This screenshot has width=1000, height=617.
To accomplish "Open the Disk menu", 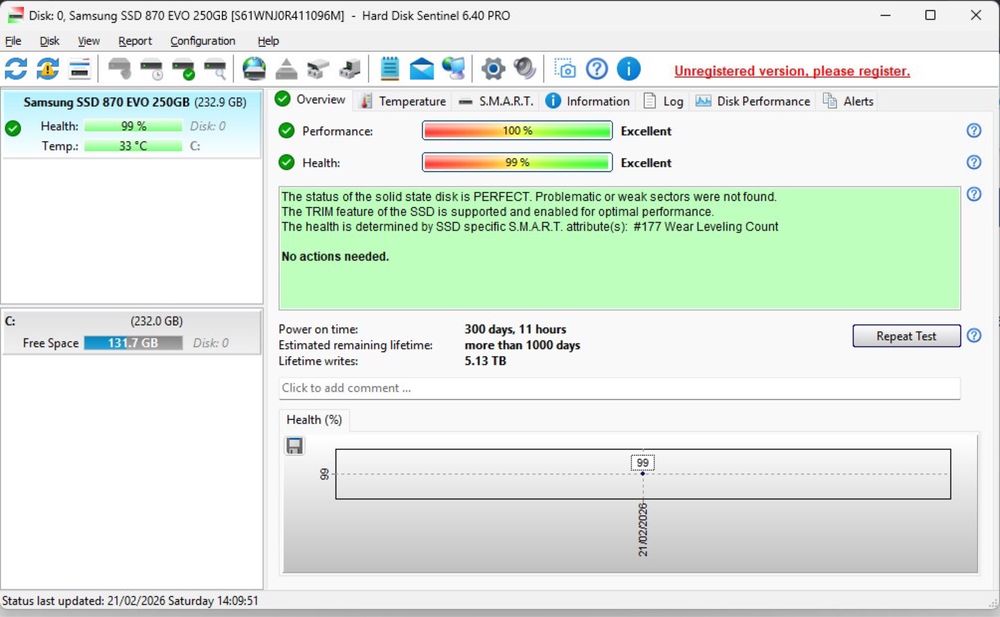I will tap(49, 41).
